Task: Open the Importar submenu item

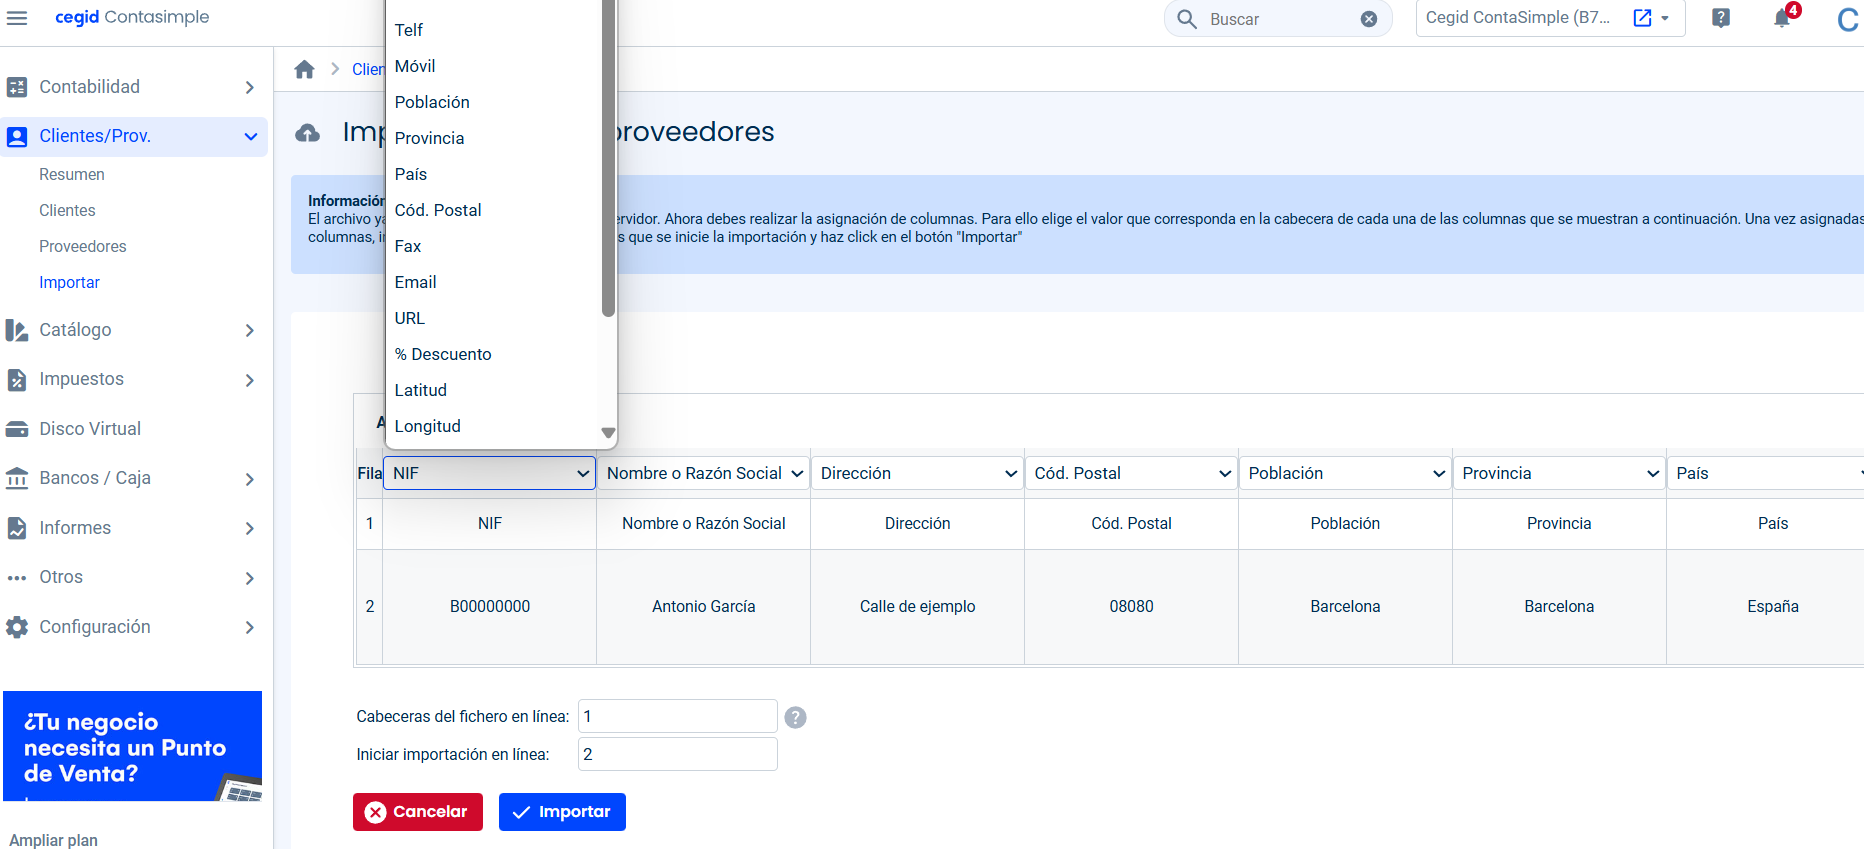Action: pos(69,282)
